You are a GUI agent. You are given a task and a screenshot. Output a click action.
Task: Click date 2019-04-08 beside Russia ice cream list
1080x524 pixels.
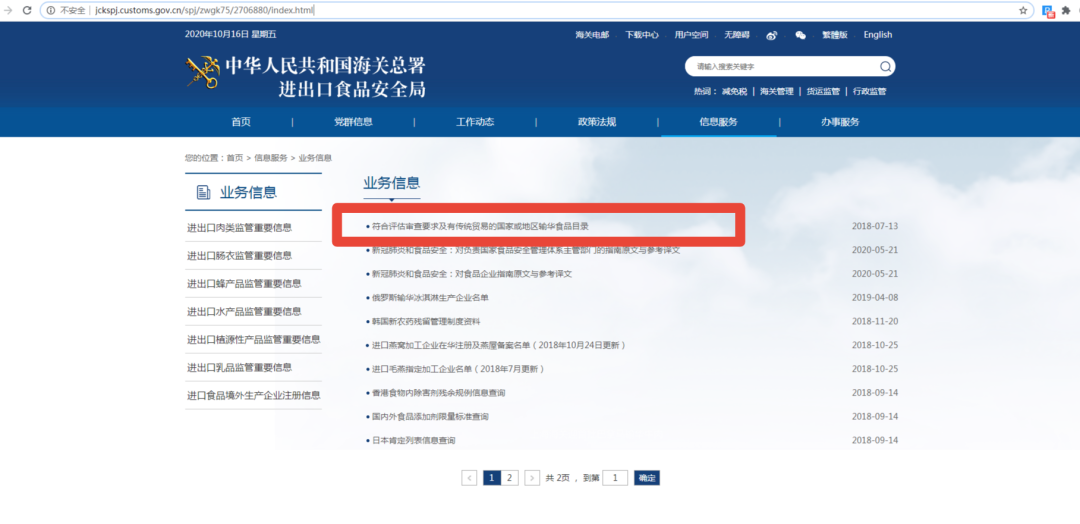pyautogui.click(x=875, y=297)
